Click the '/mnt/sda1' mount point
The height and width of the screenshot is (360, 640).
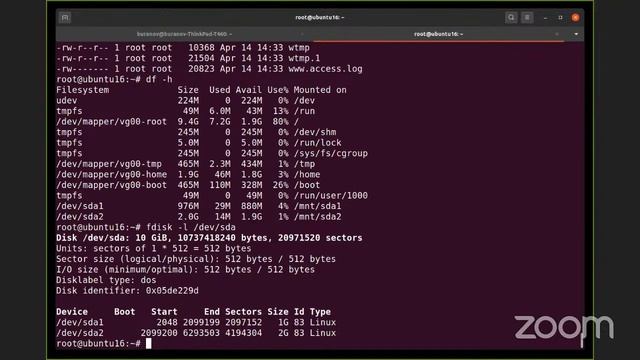pyautogui.click(x=318, y=207)
